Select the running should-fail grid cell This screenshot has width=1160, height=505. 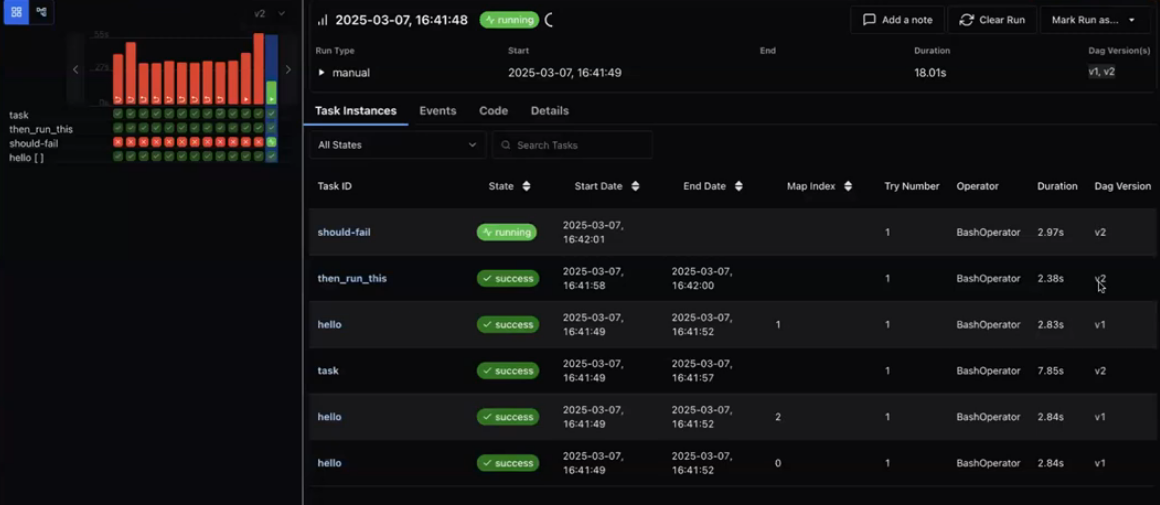coord(271,143)
